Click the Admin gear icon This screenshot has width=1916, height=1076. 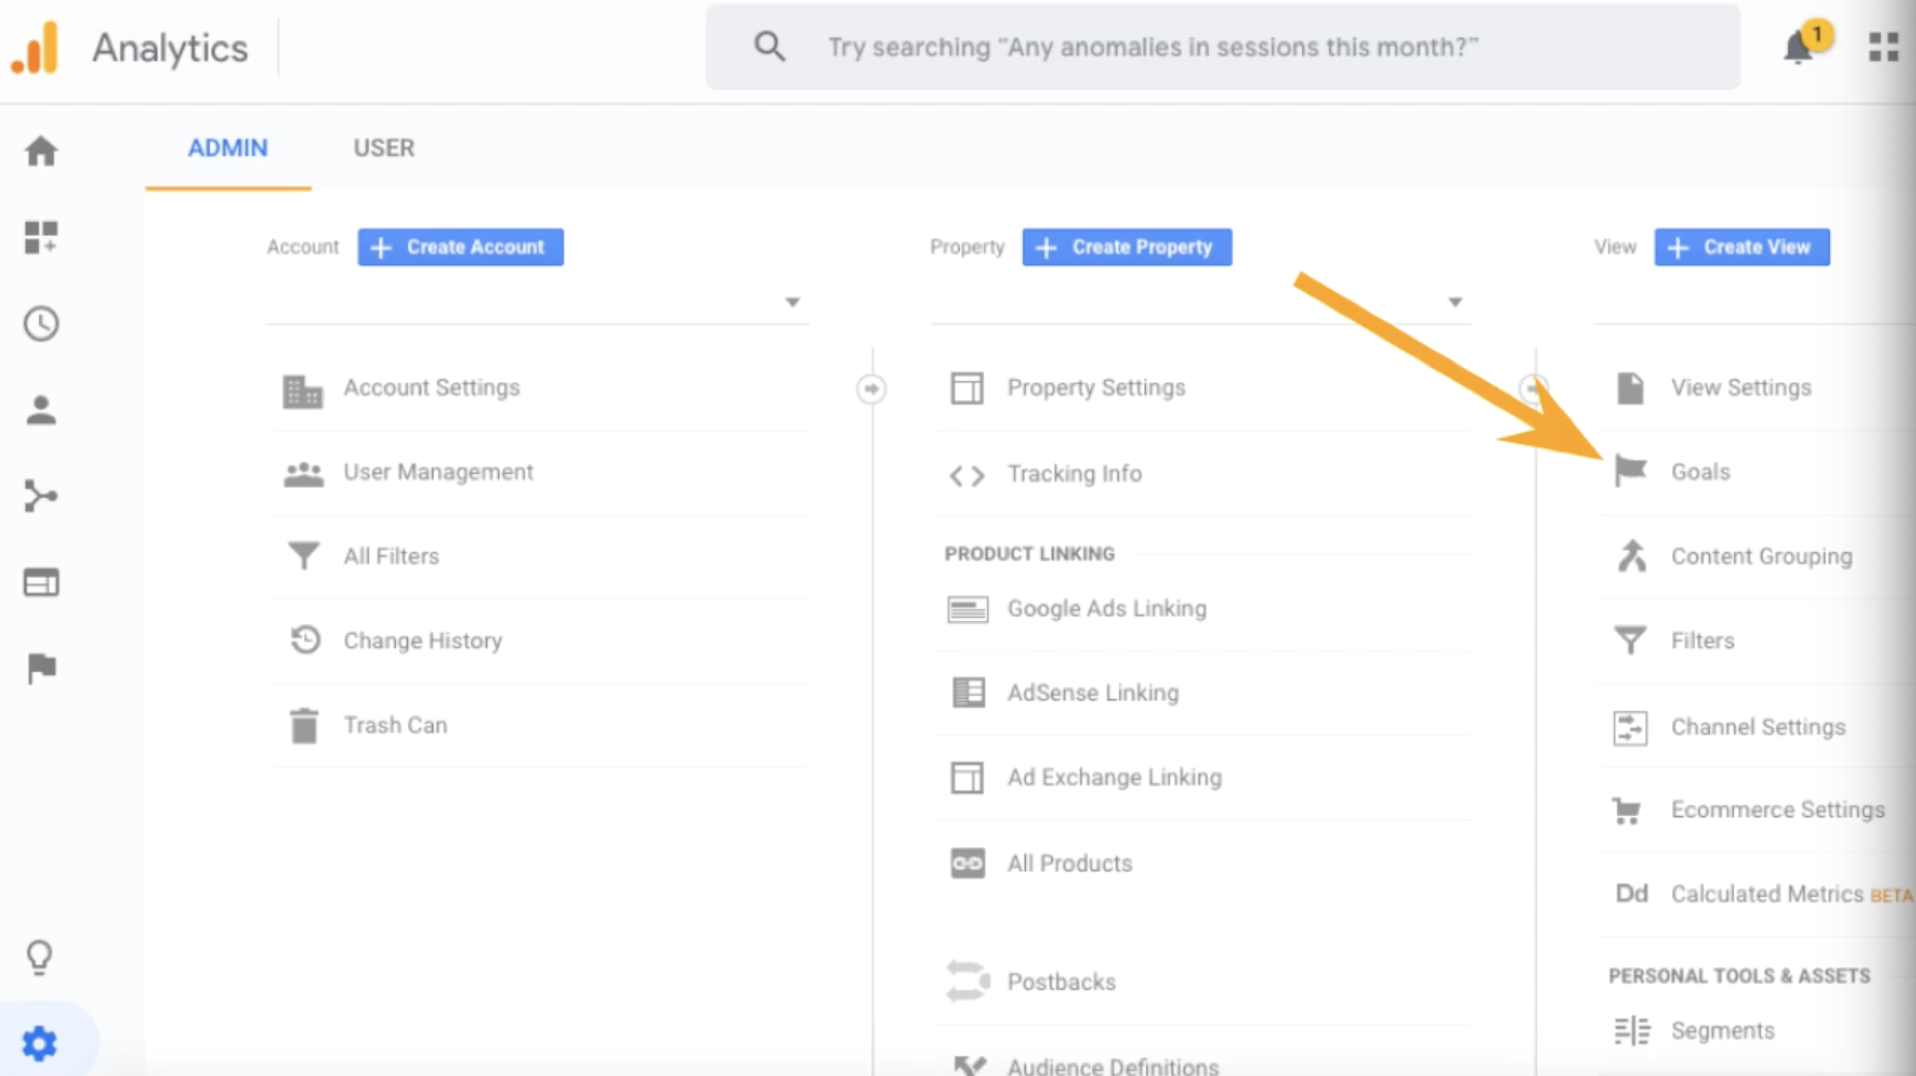(x=40, y=1043)
